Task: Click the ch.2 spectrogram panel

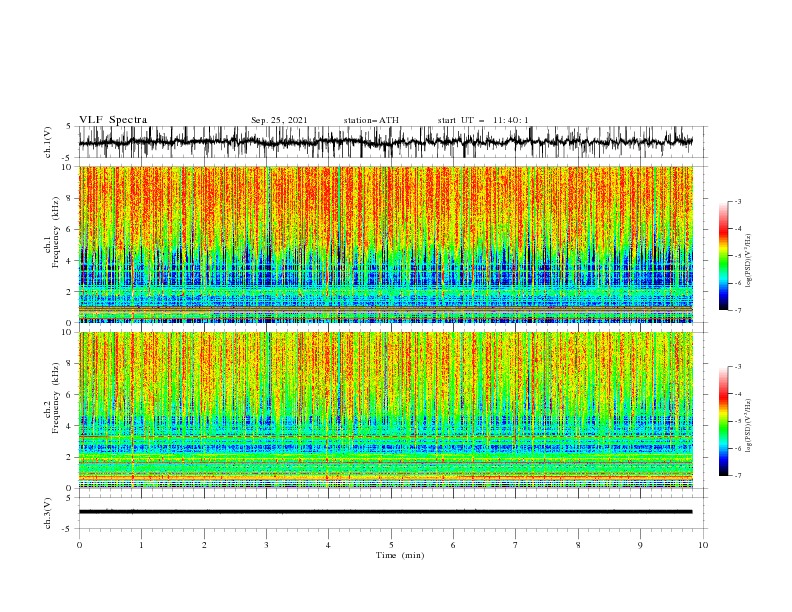Action: 386,410
